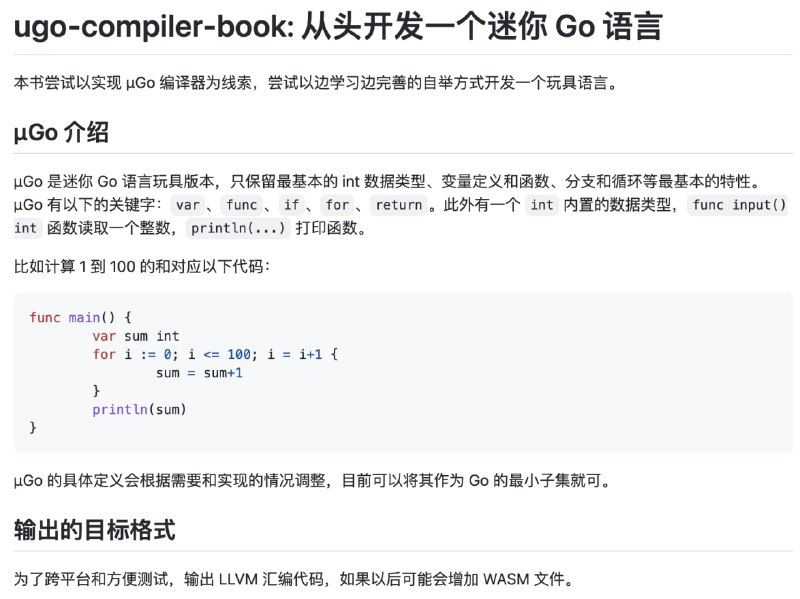This screenshot has width=800, height=599.
Task: Click the ugo-compiler-book main heading
Action: click(x=338, y=27)
